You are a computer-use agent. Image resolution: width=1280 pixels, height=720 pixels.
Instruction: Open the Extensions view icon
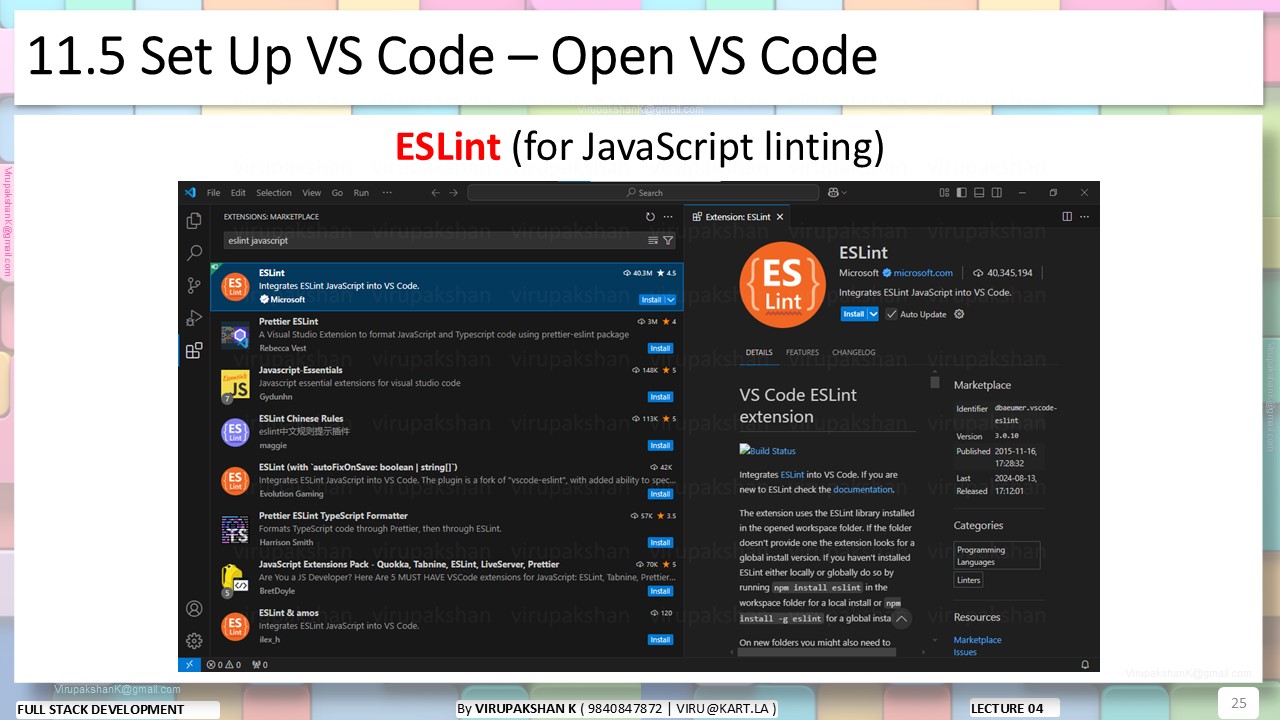[x=194, y=350]
